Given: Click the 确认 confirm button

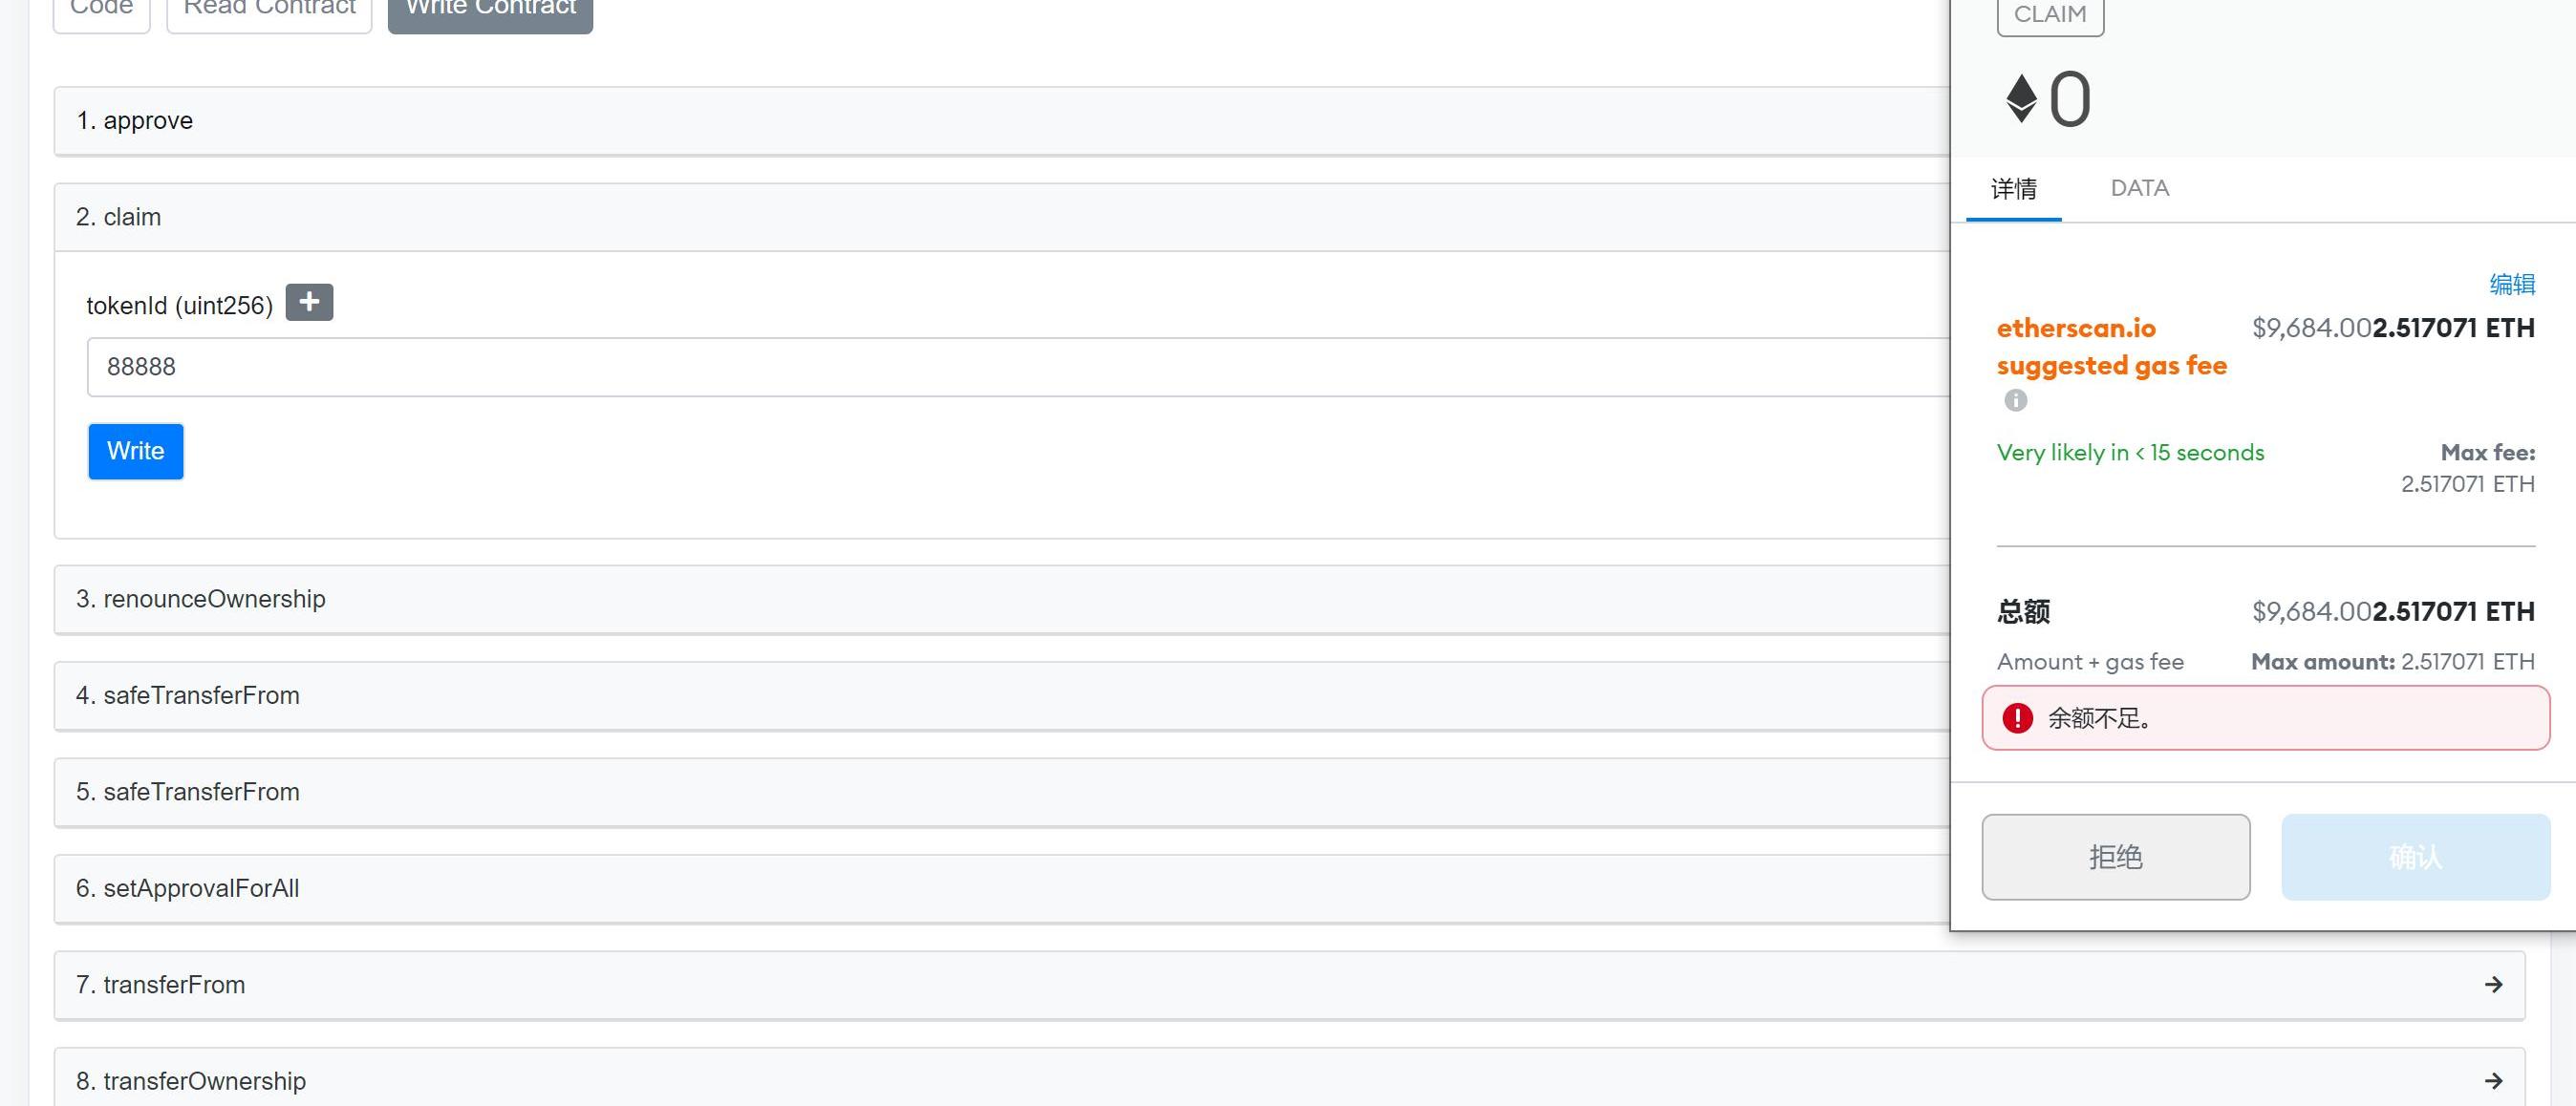Looking at the screenshot, I should 2415,857.
